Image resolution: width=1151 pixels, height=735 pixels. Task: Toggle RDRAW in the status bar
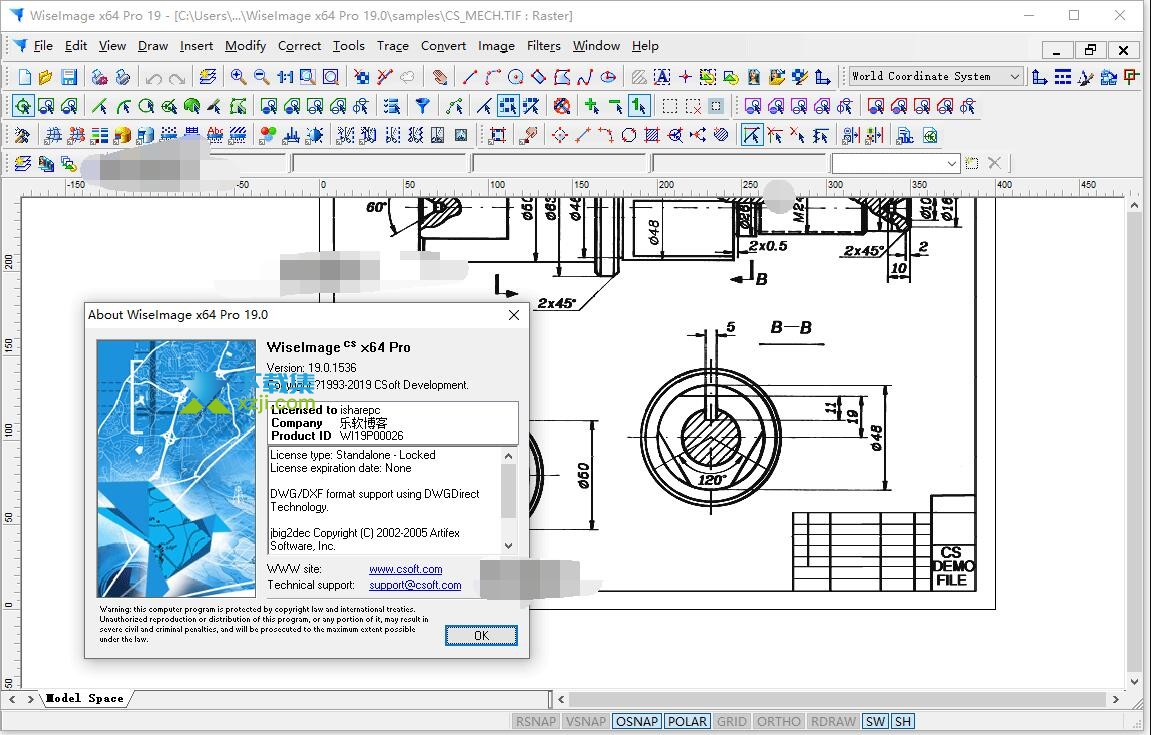click(x=833, y=721)
